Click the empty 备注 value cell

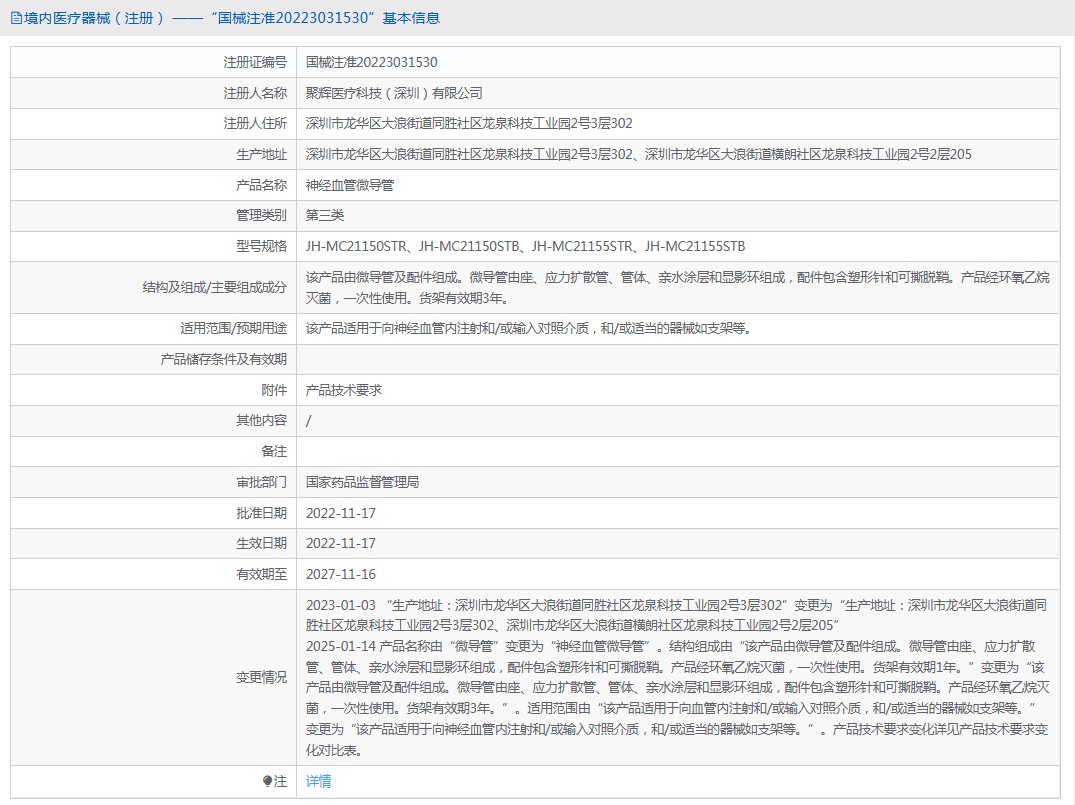pyautogui.click(x=676, y=451)
